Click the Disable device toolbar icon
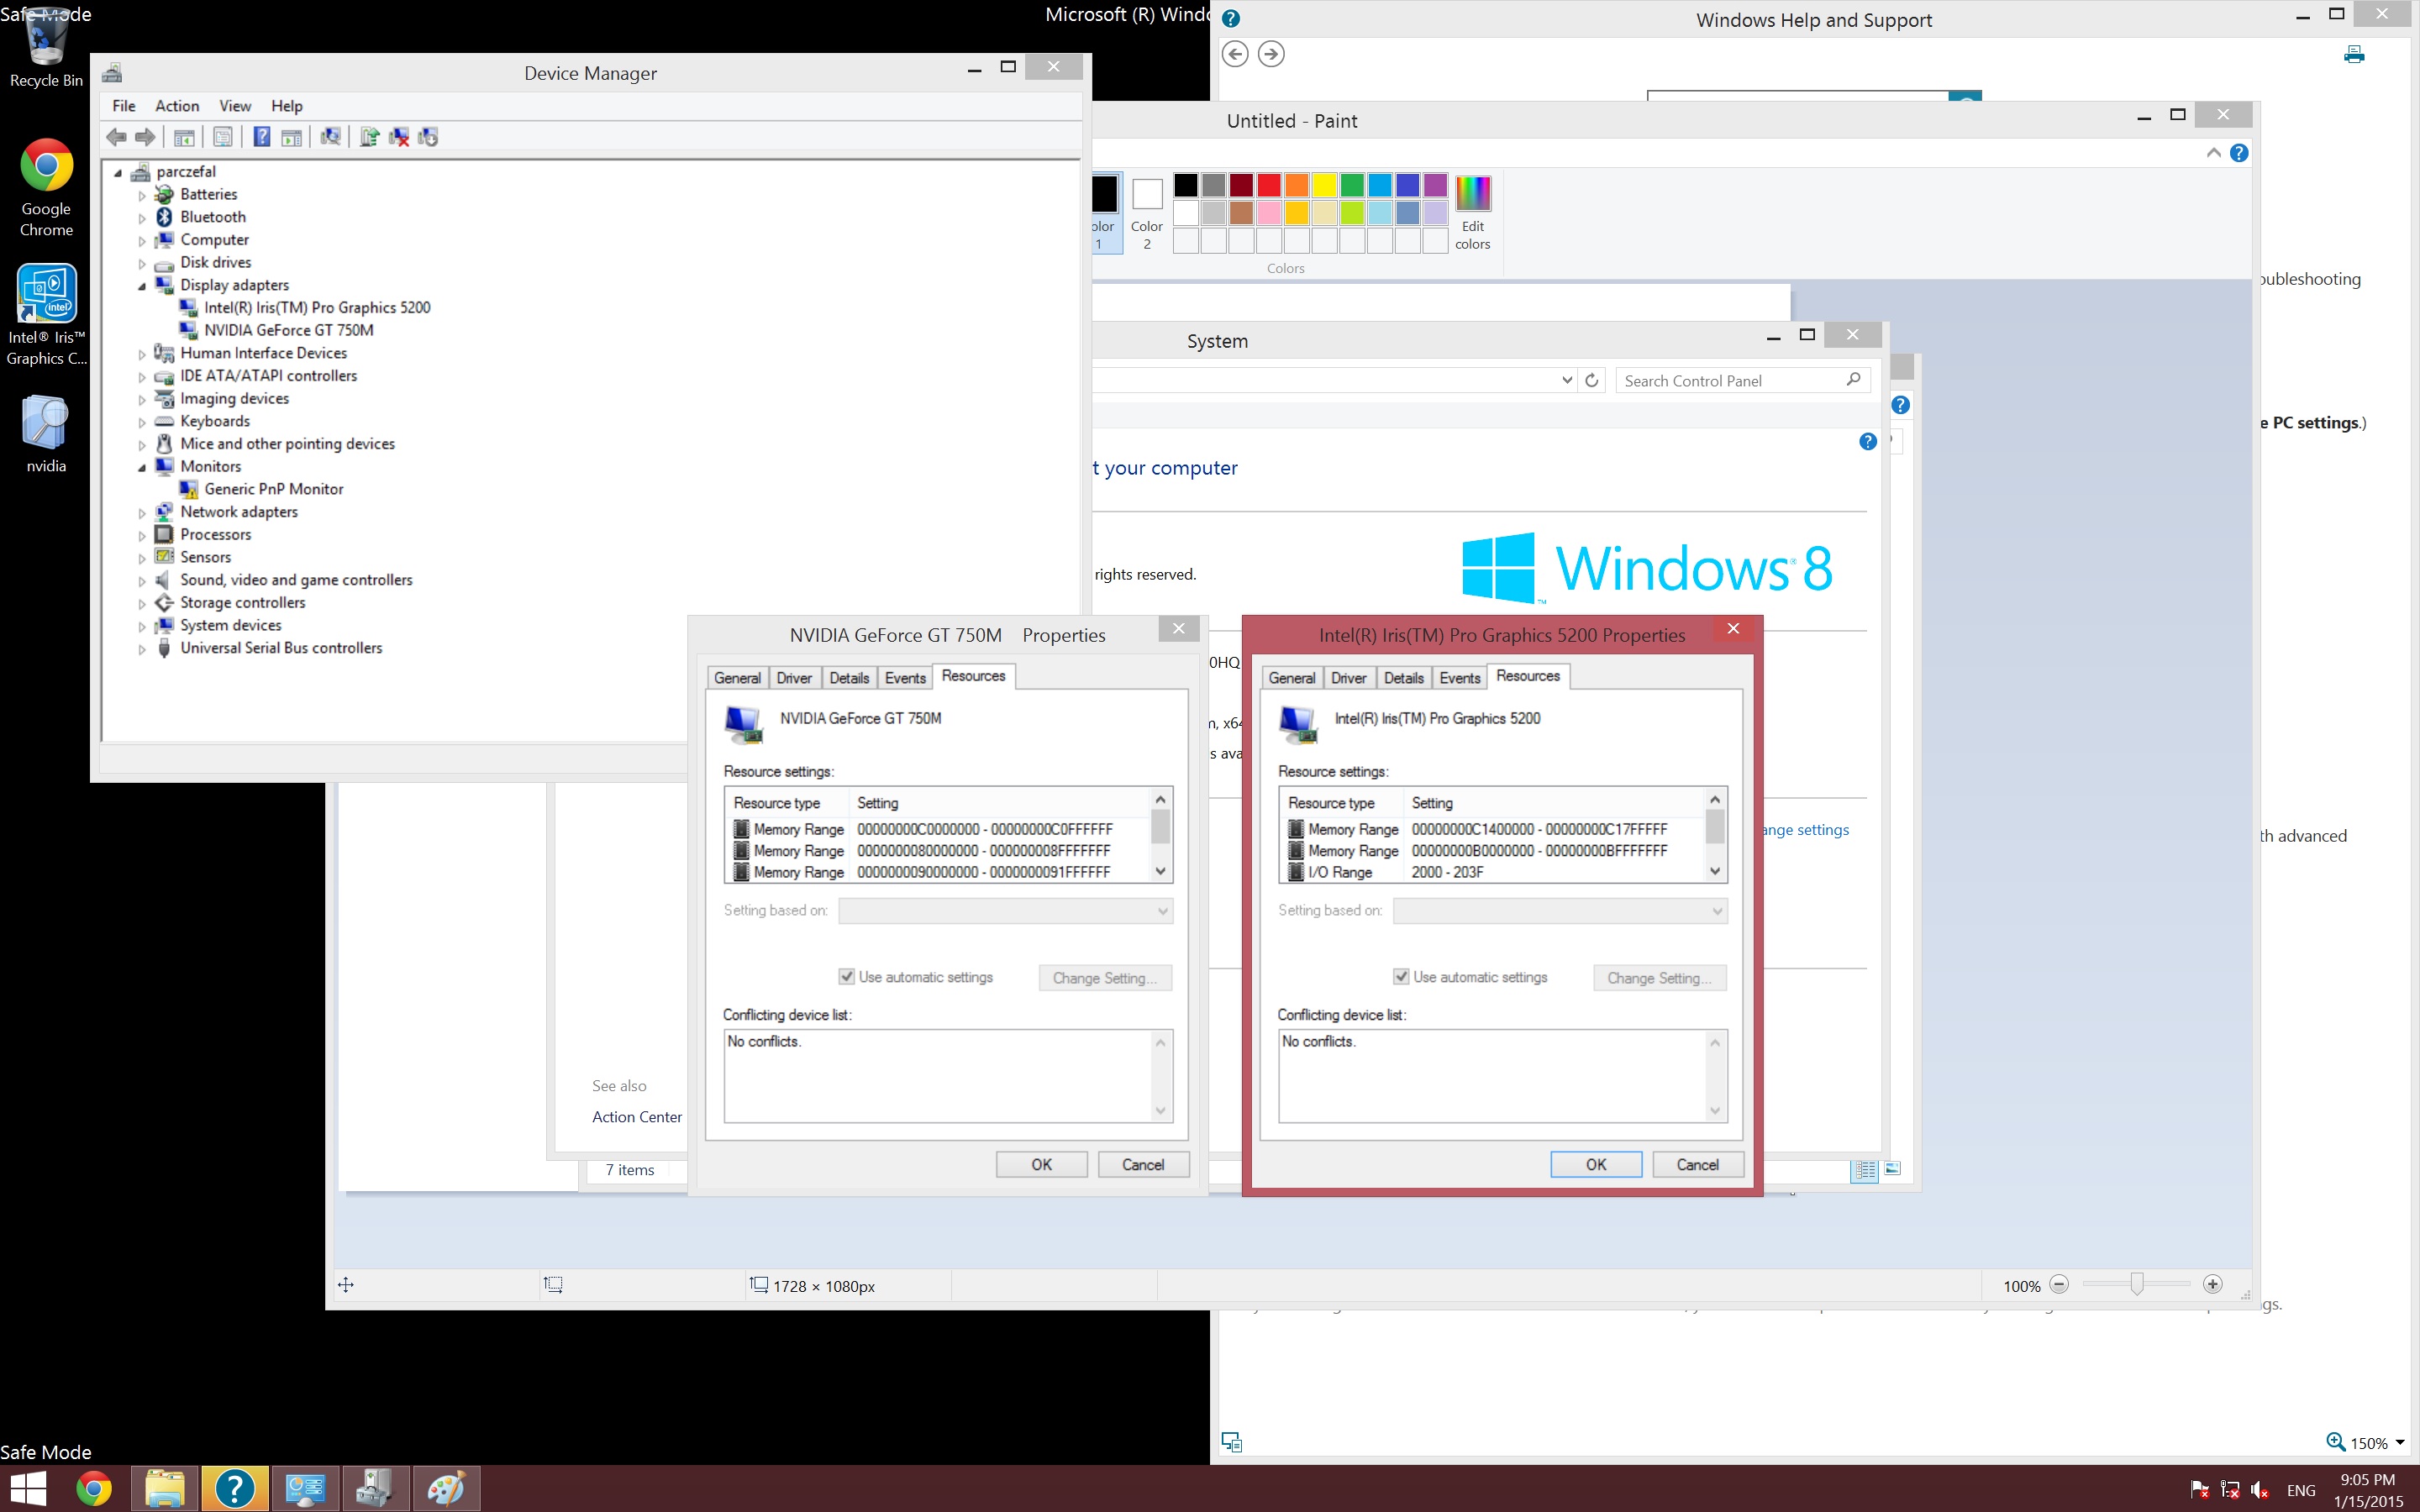This screenshot has height=1512, width=2420. (x=428, y=137)
